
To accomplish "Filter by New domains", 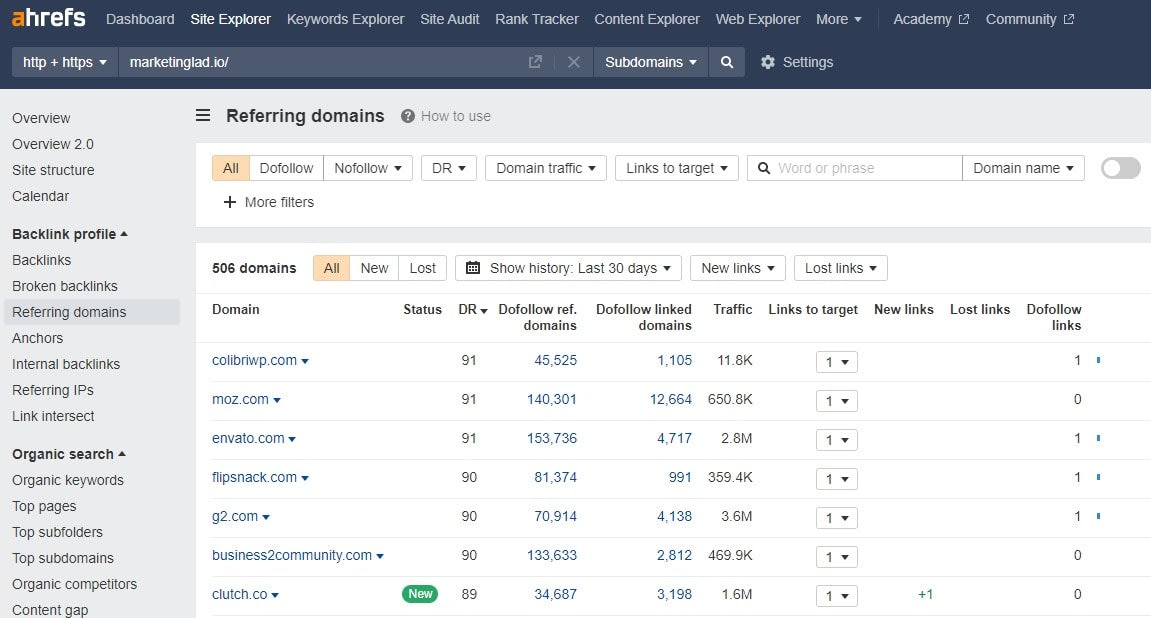I will tap(374, 268).
